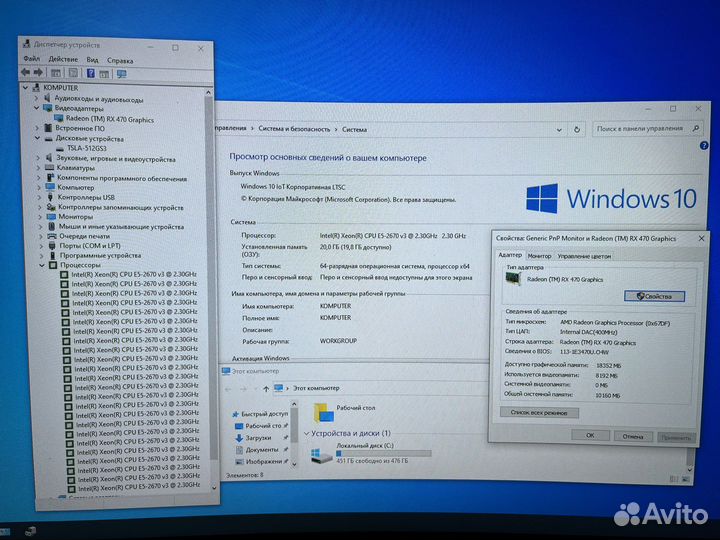Click the forward arrow in Device Manager toolbar
Screen dimensions: 720x540
click(x=39, y=72)
